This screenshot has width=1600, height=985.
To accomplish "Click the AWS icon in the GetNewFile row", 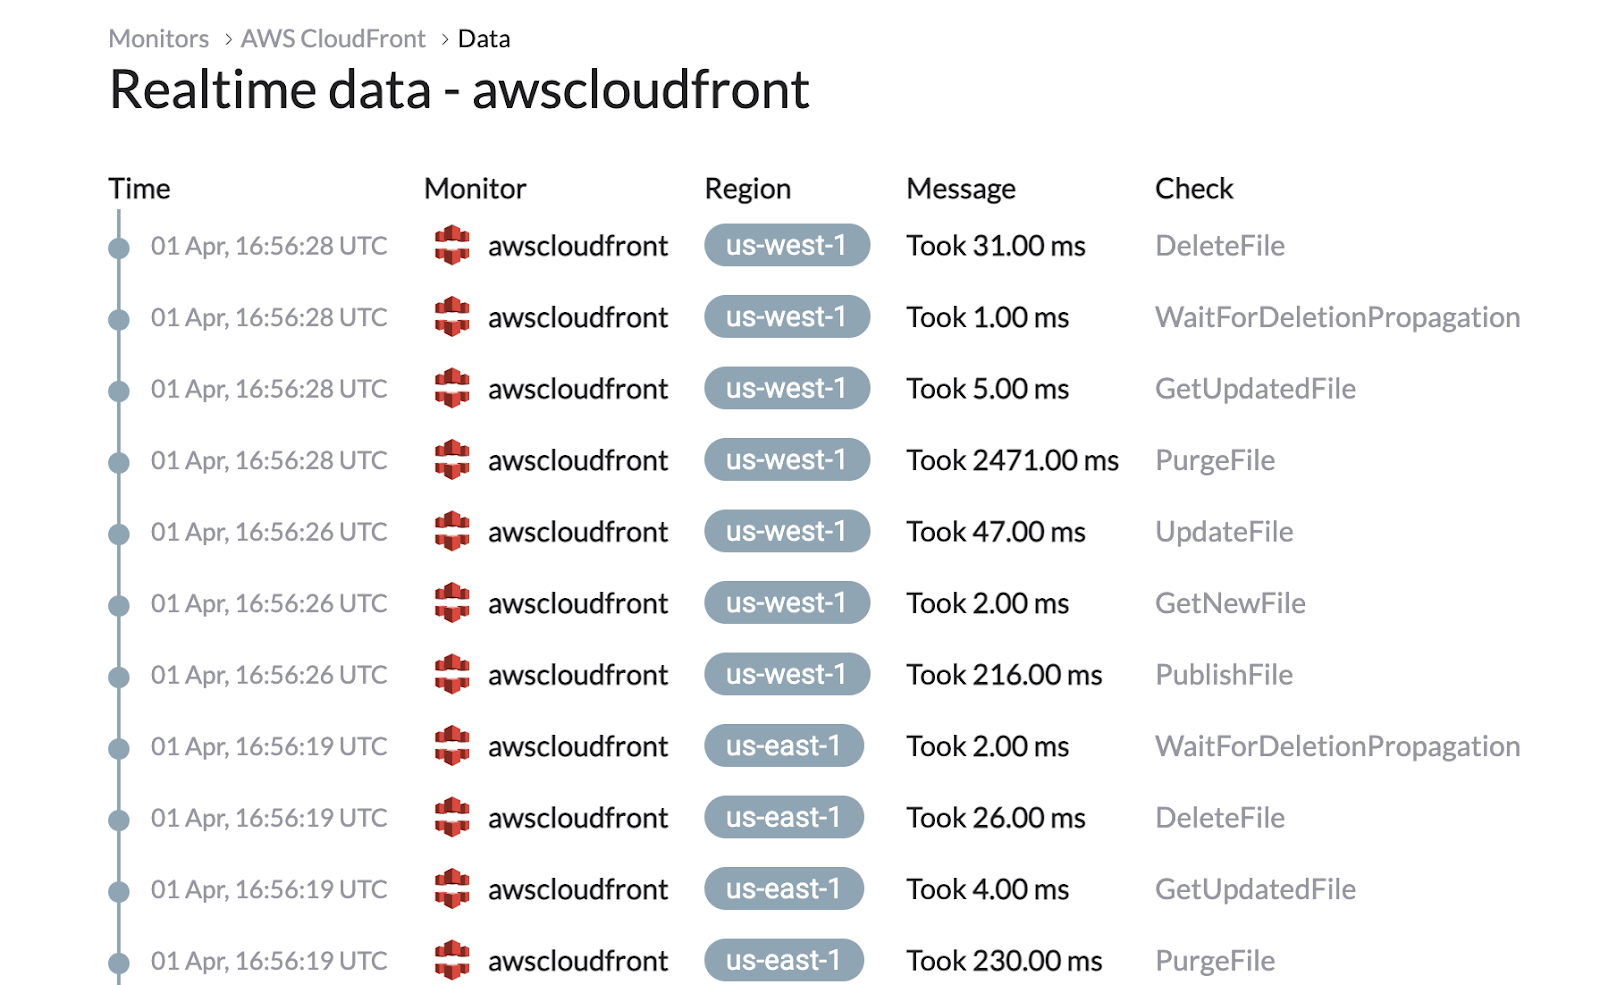I will (452, 603).
